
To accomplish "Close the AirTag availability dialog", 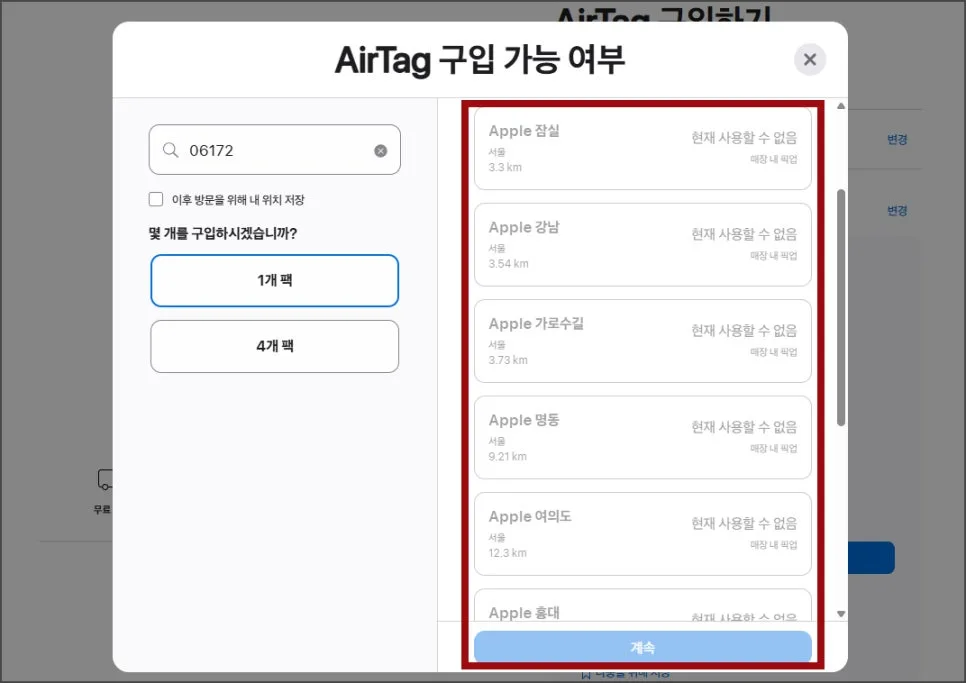I will point(810,60).
